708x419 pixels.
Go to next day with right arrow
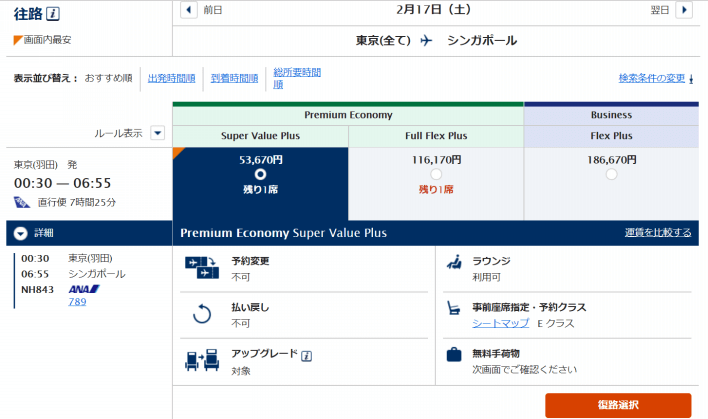[x=684, y=10]
